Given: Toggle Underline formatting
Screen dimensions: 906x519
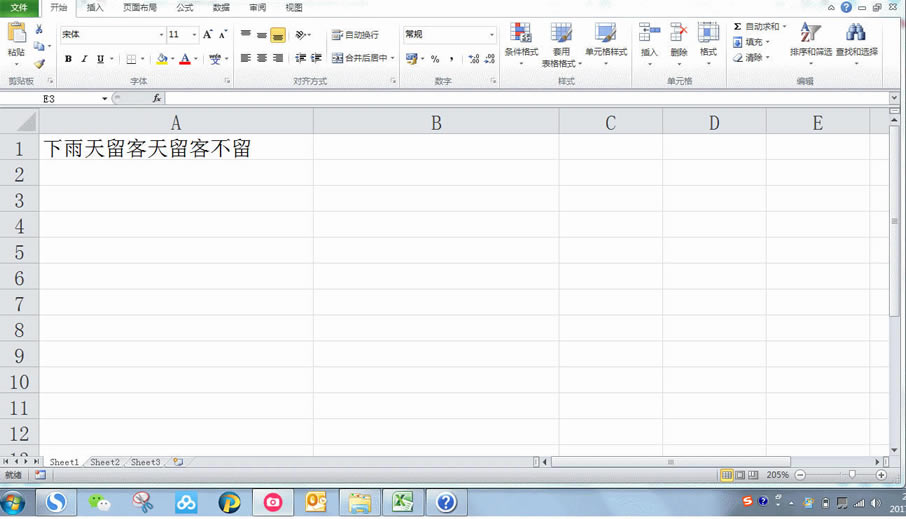Looking at the screenshot, I should tap(101, 59).
